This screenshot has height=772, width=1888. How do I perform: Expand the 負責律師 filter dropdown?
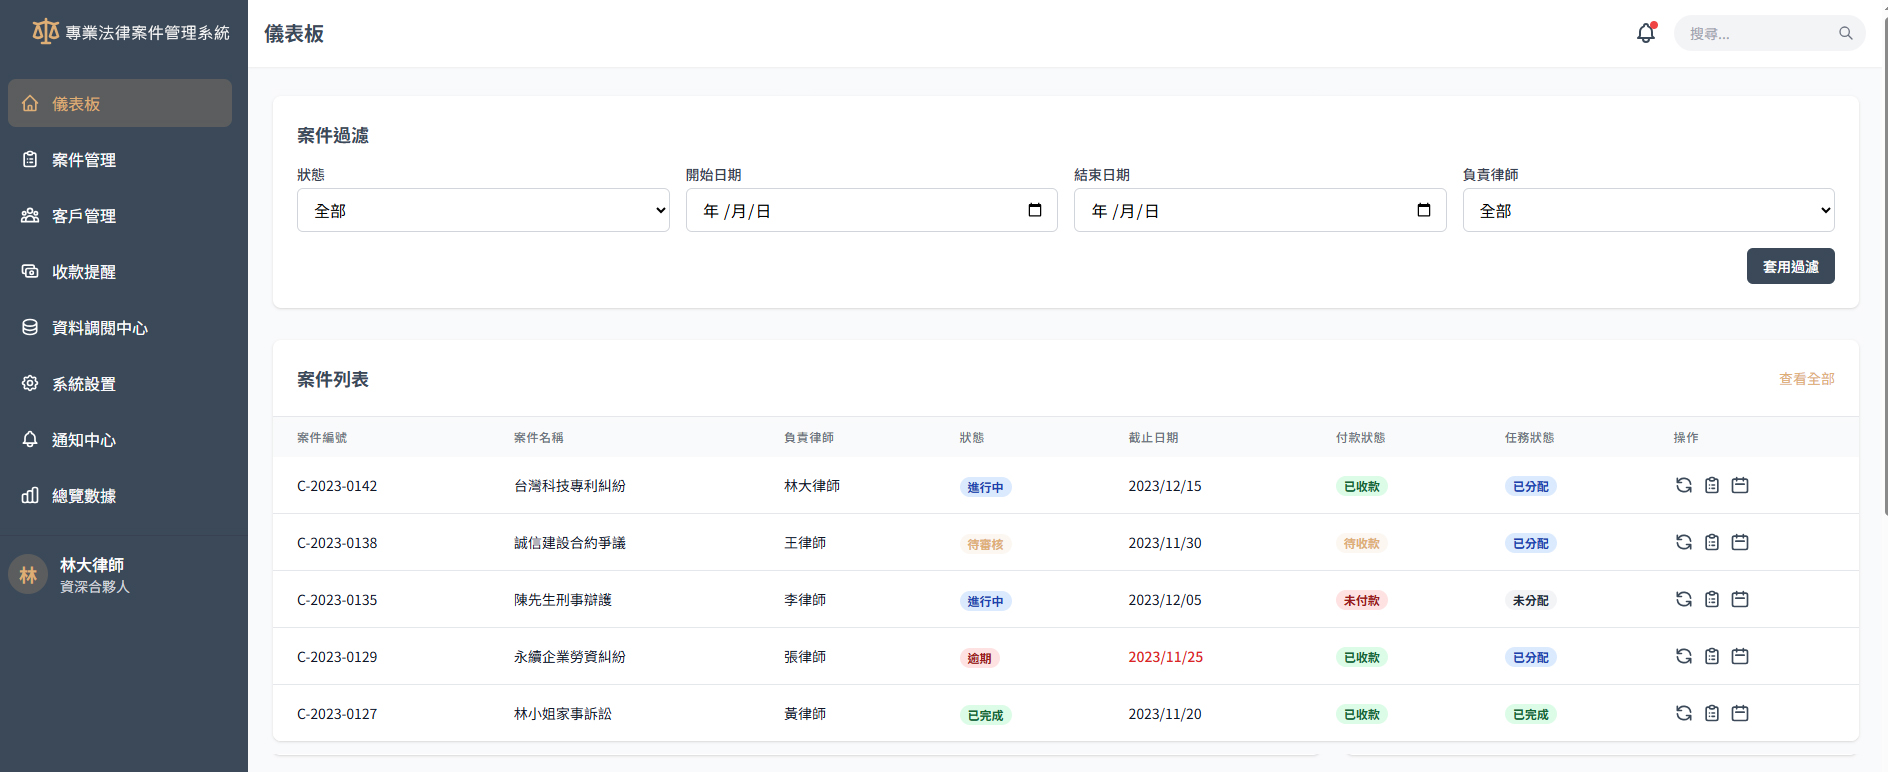click(x=1648, y=210)
